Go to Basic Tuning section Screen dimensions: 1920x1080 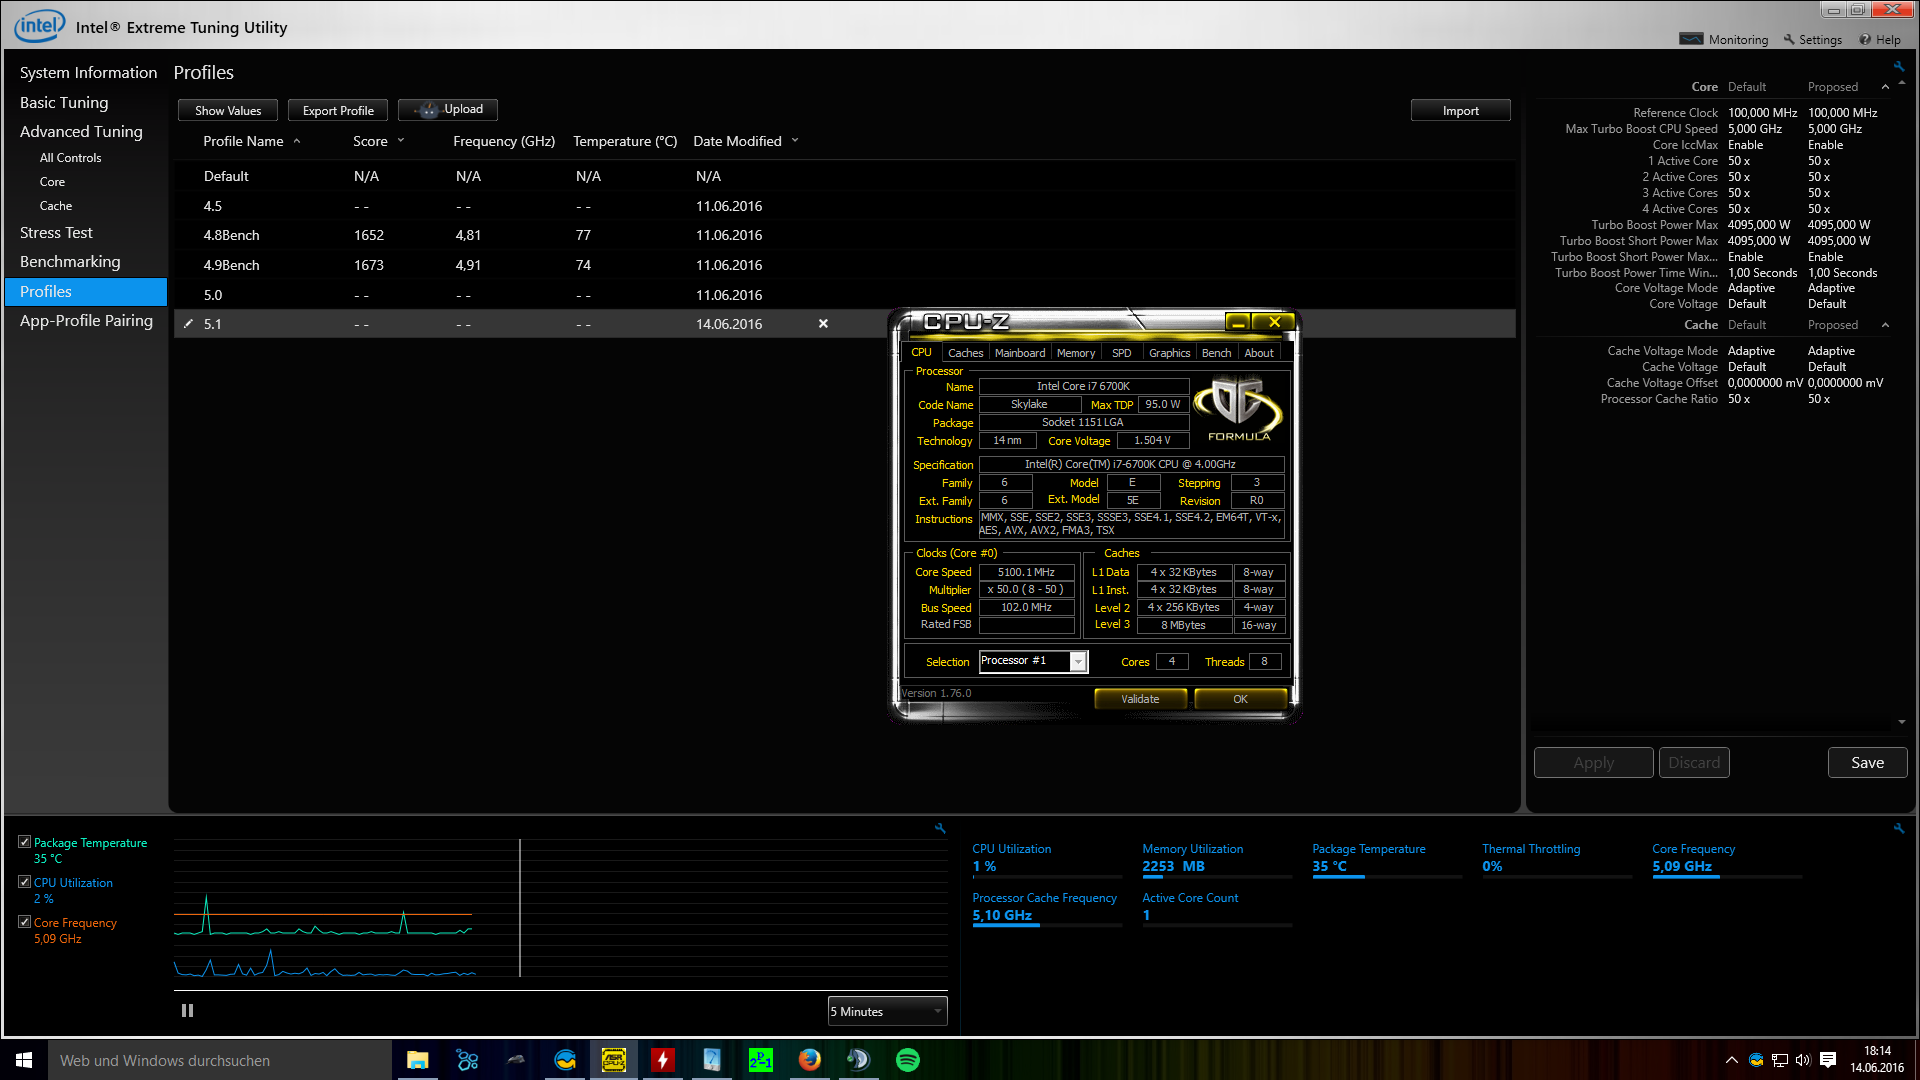pos(64,103)
